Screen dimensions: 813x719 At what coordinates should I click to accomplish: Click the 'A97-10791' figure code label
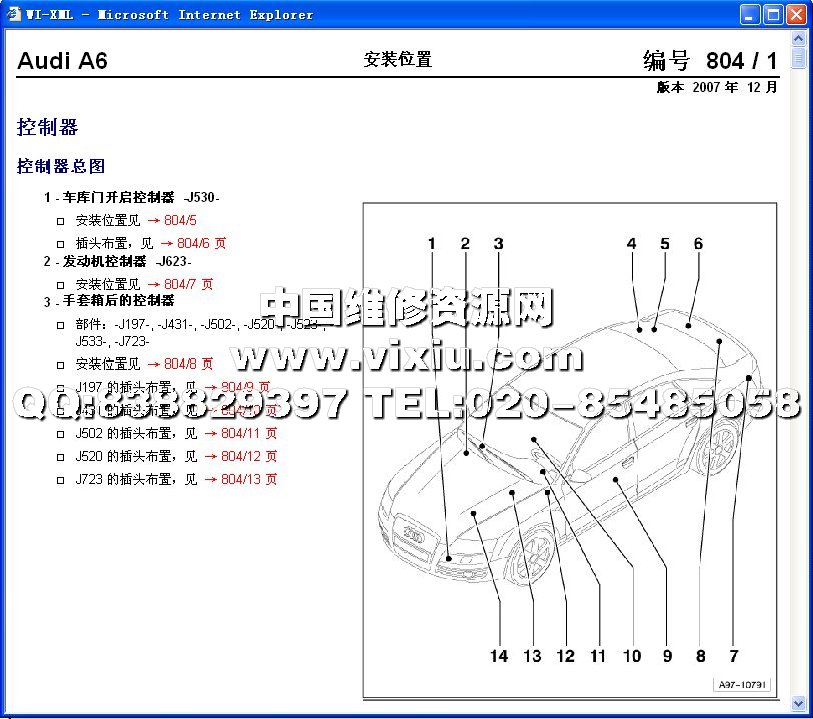point(742,684)
